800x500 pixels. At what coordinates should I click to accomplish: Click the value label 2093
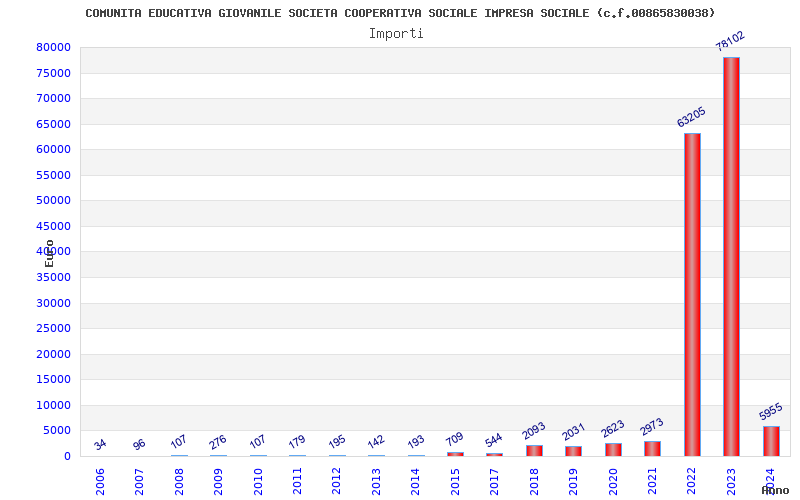pos(534,431)
